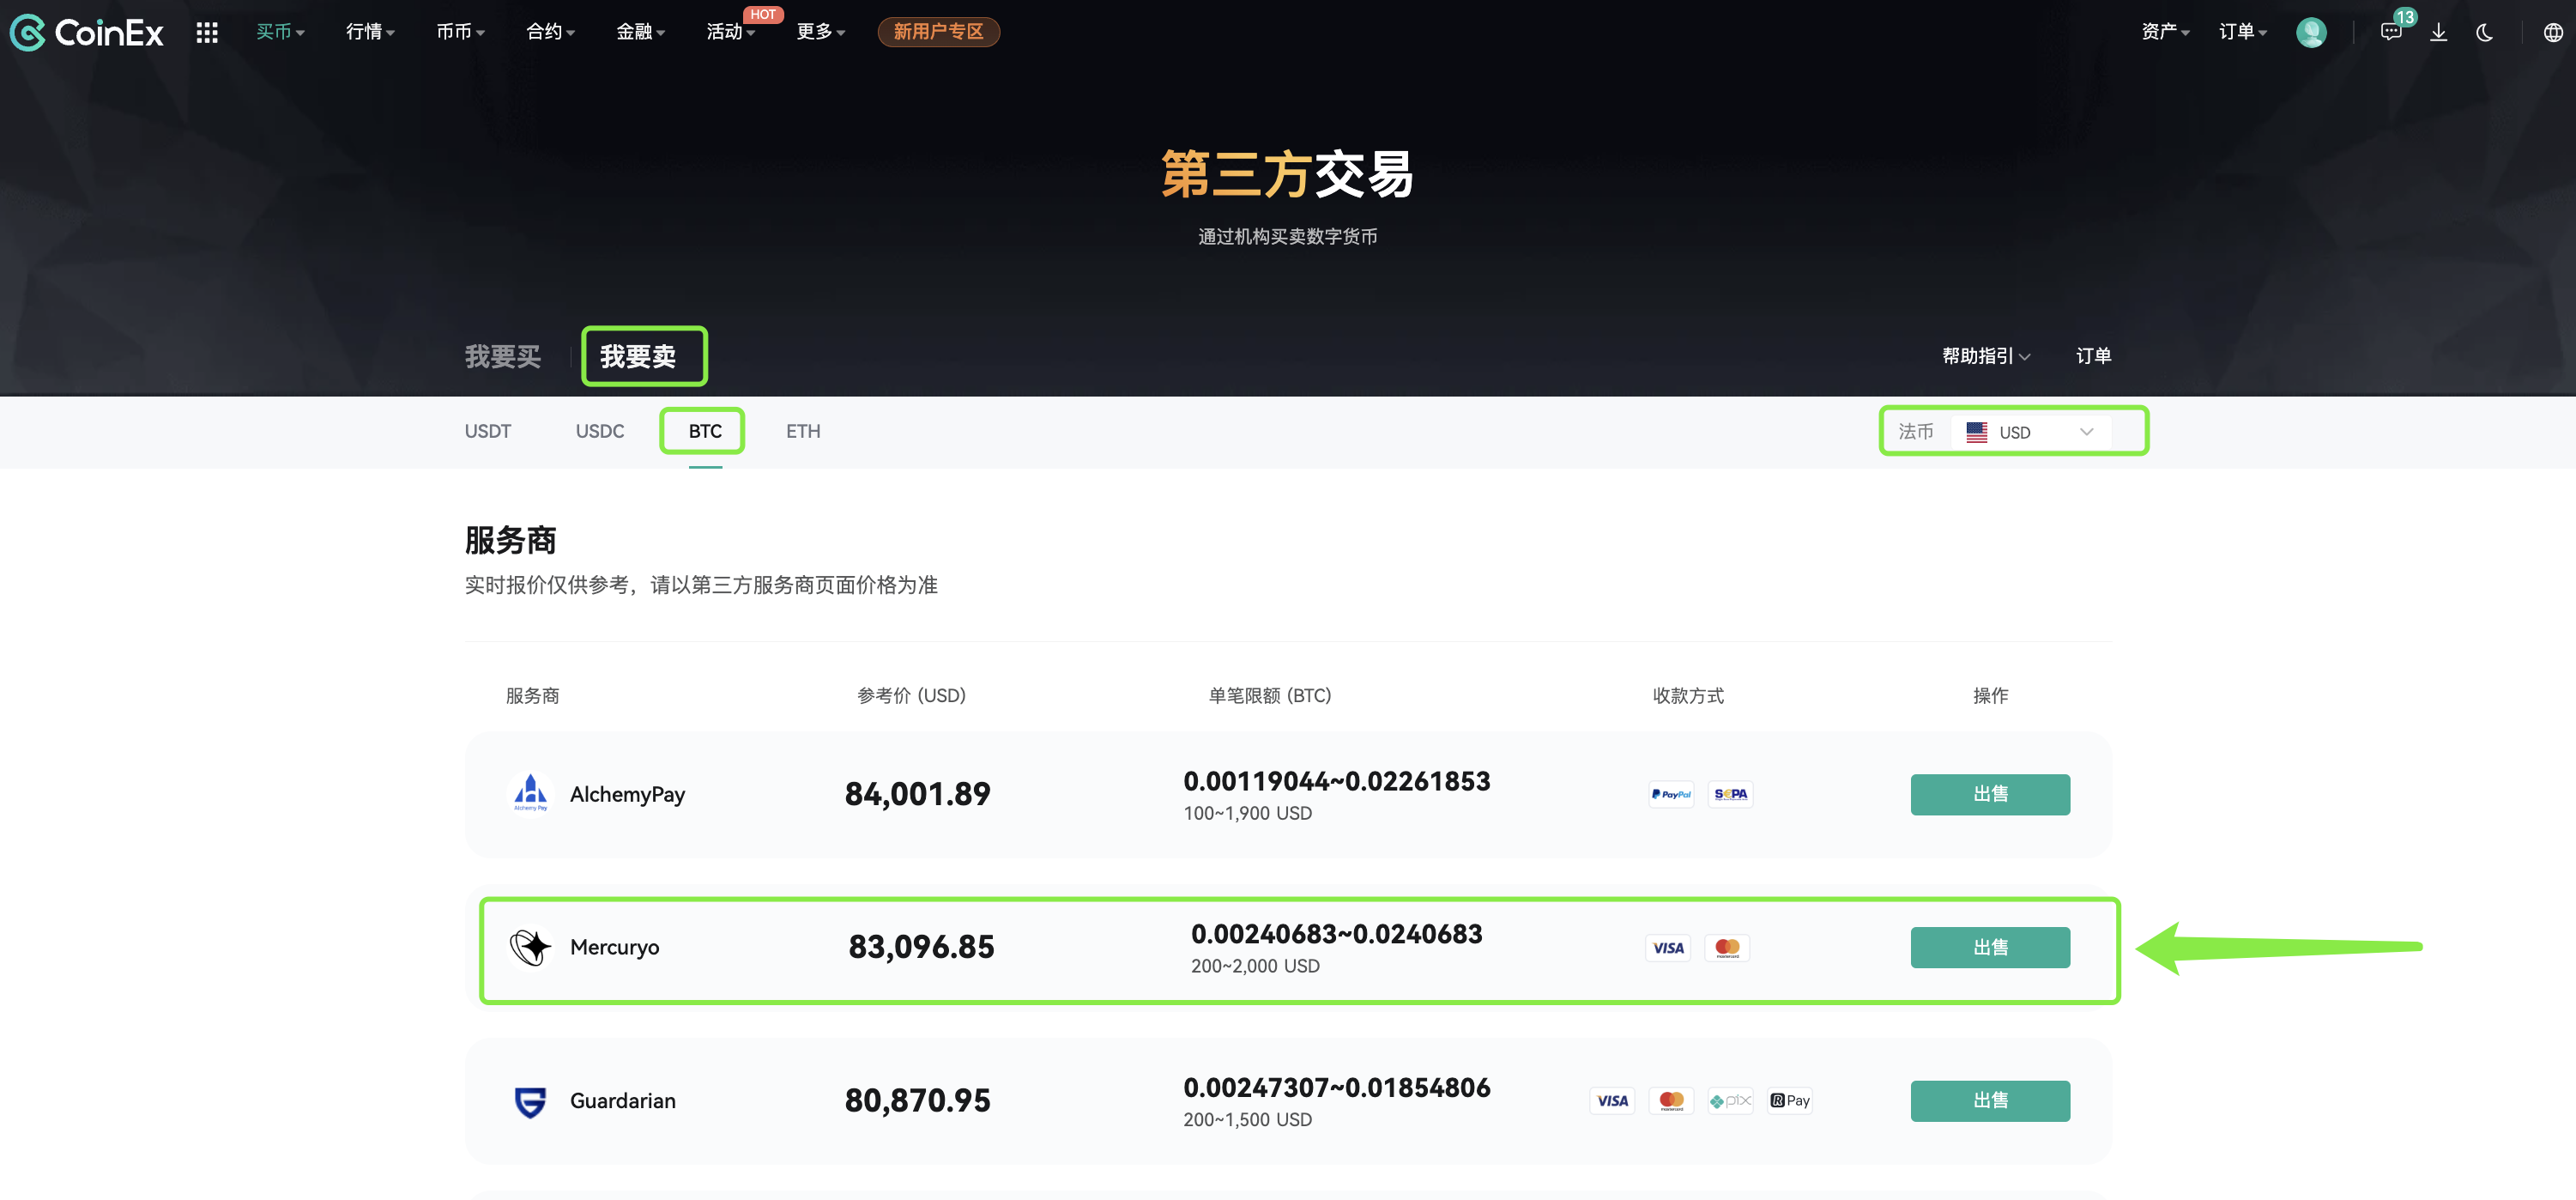
Task: Click the 200~1,500 USD range text
Action: 1247,1120
